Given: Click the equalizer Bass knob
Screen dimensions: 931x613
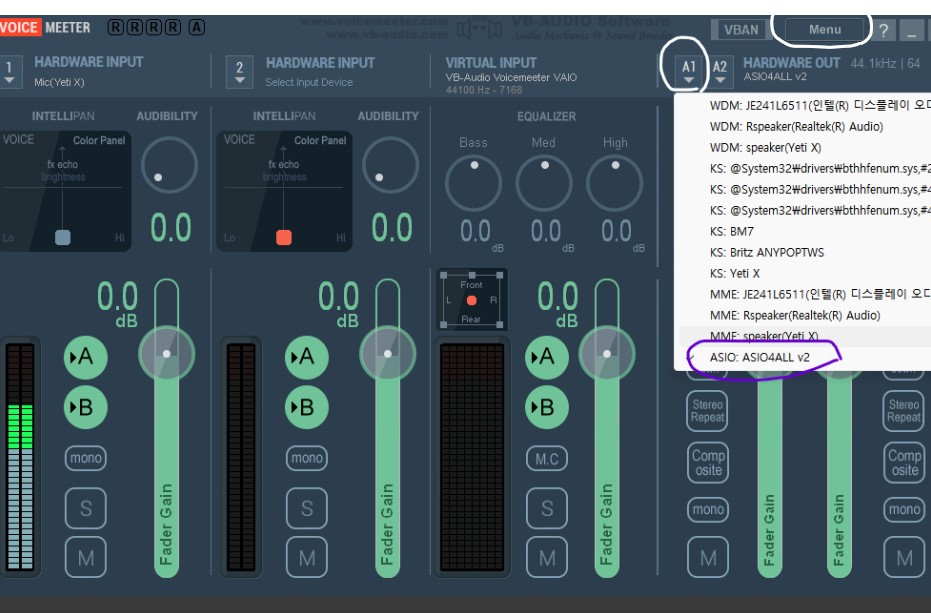Looking at the screenshot, I should (x=473, y=183).
